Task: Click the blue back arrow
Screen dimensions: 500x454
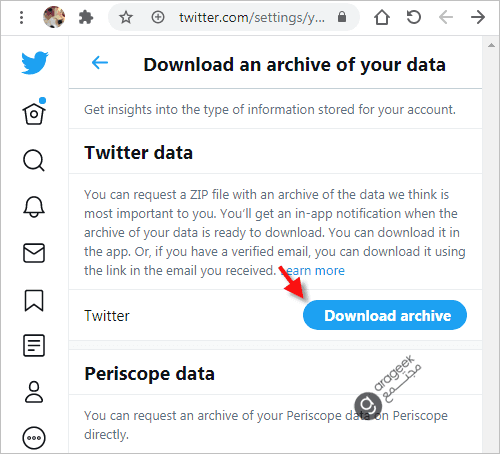Action: click(100, 63)
